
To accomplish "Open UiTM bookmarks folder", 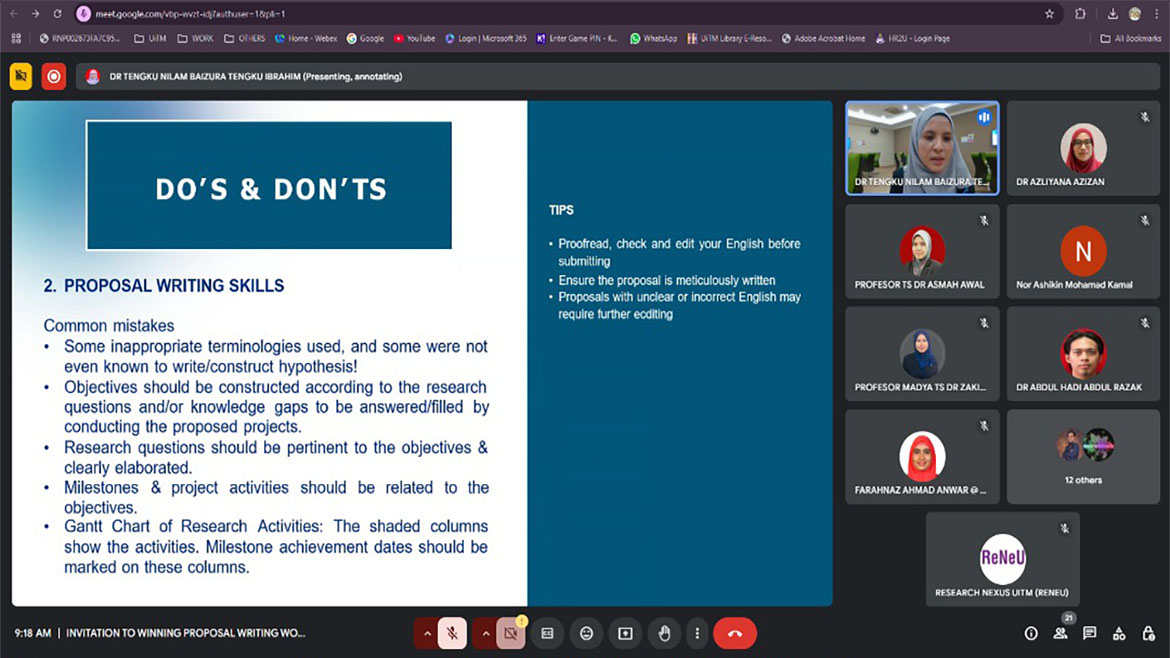I will 150,38.
